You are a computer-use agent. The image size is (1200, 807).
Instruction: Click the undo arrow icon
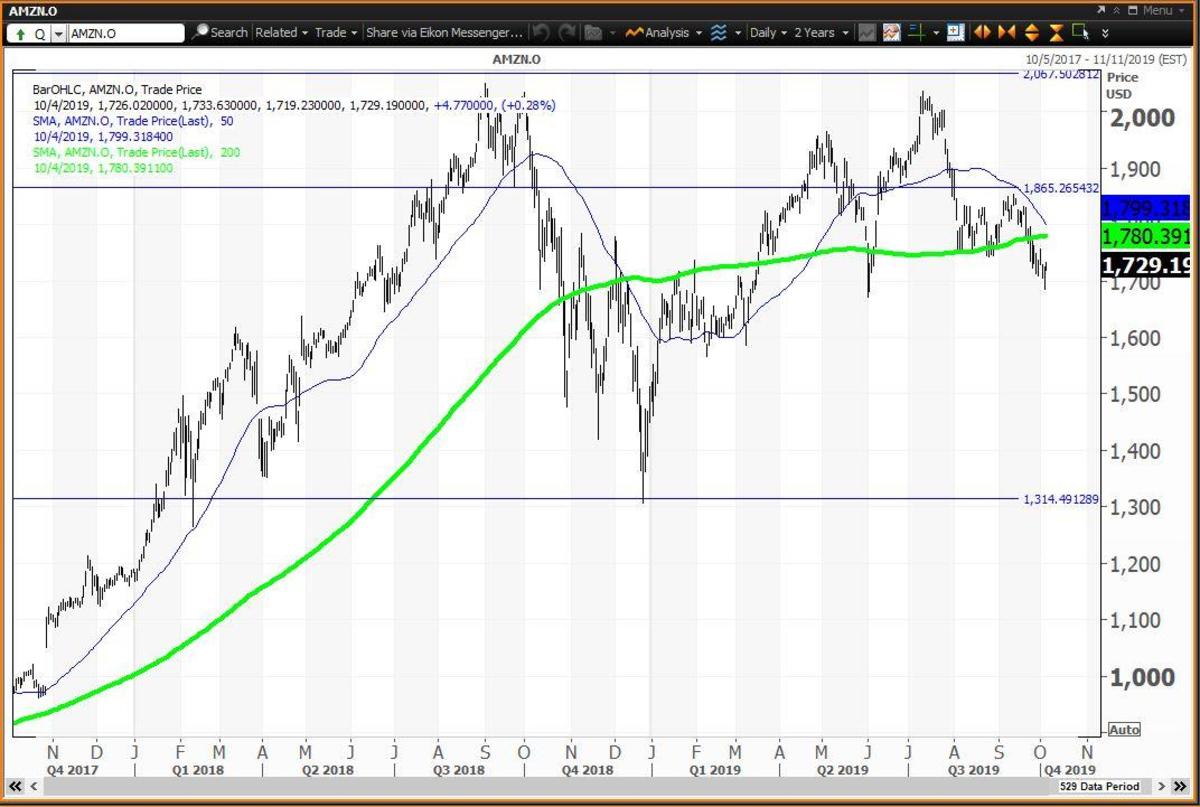541,32
